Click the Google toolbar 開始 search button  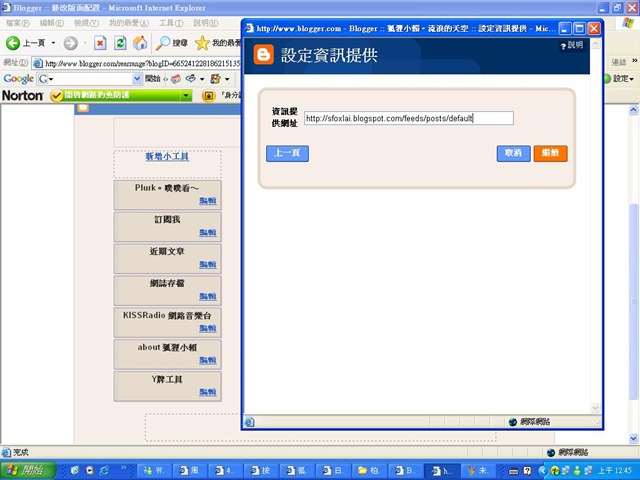click(153, 78)
